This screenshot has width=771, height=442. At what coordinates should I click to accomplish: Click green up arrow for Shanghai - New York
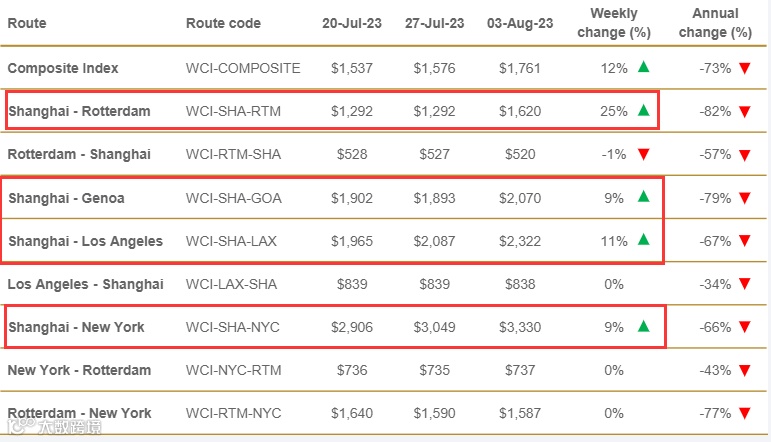[x=643, y=326]
